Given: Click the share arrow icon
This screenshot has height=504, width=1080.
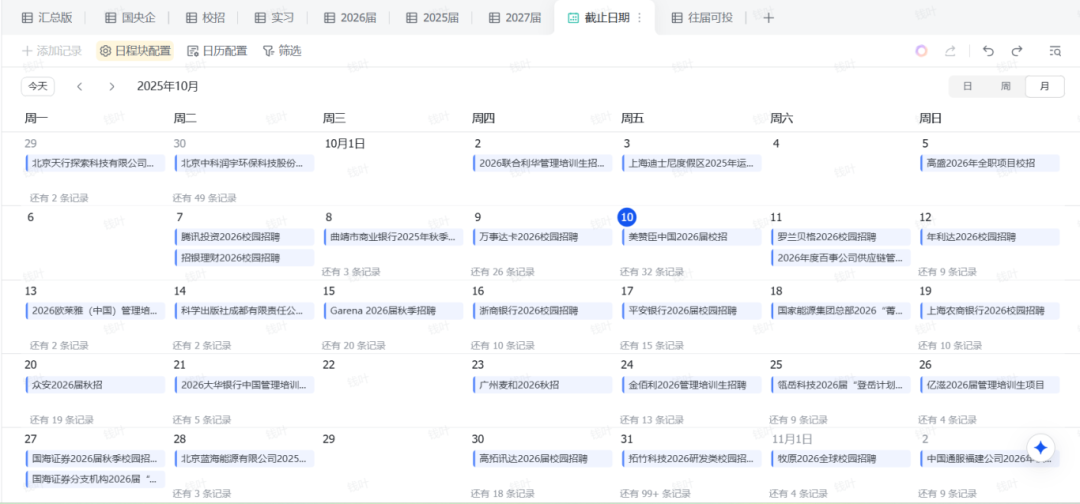Looking at the screenshot, I should coord(950,50).
